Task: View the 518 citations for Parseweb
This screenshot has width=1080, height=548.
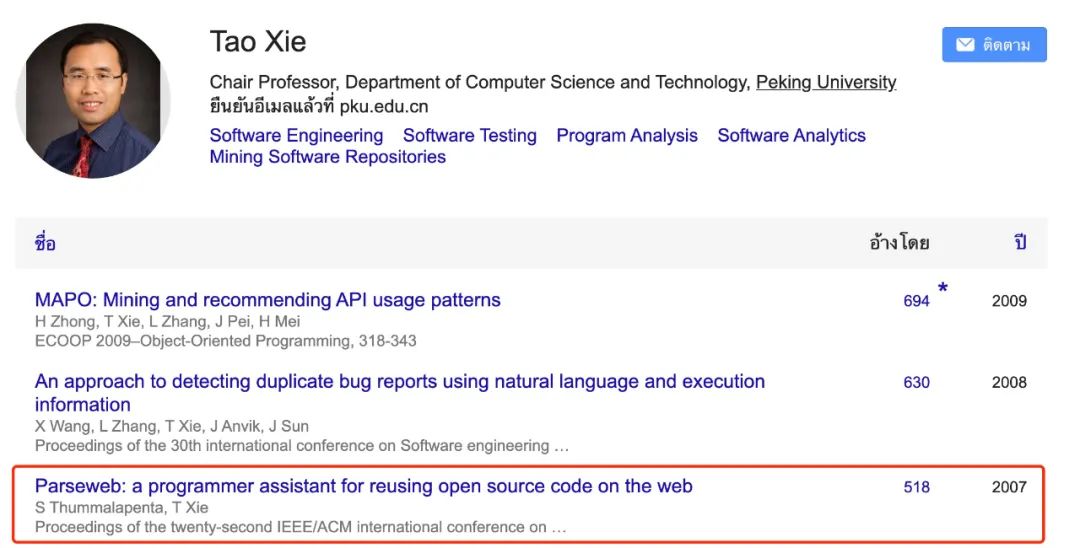Action: tap(916, 487)
